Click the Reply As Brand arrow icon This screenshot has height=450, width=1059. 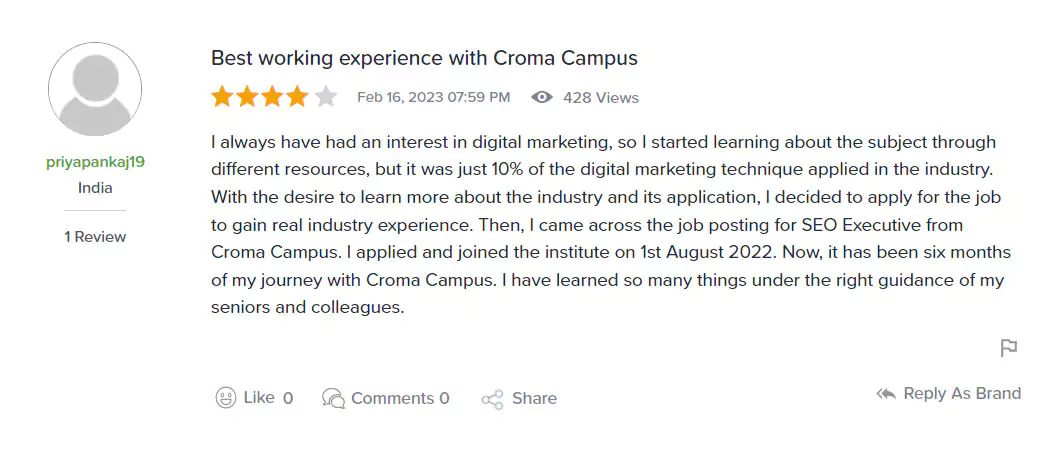click(x=885, y=394)
